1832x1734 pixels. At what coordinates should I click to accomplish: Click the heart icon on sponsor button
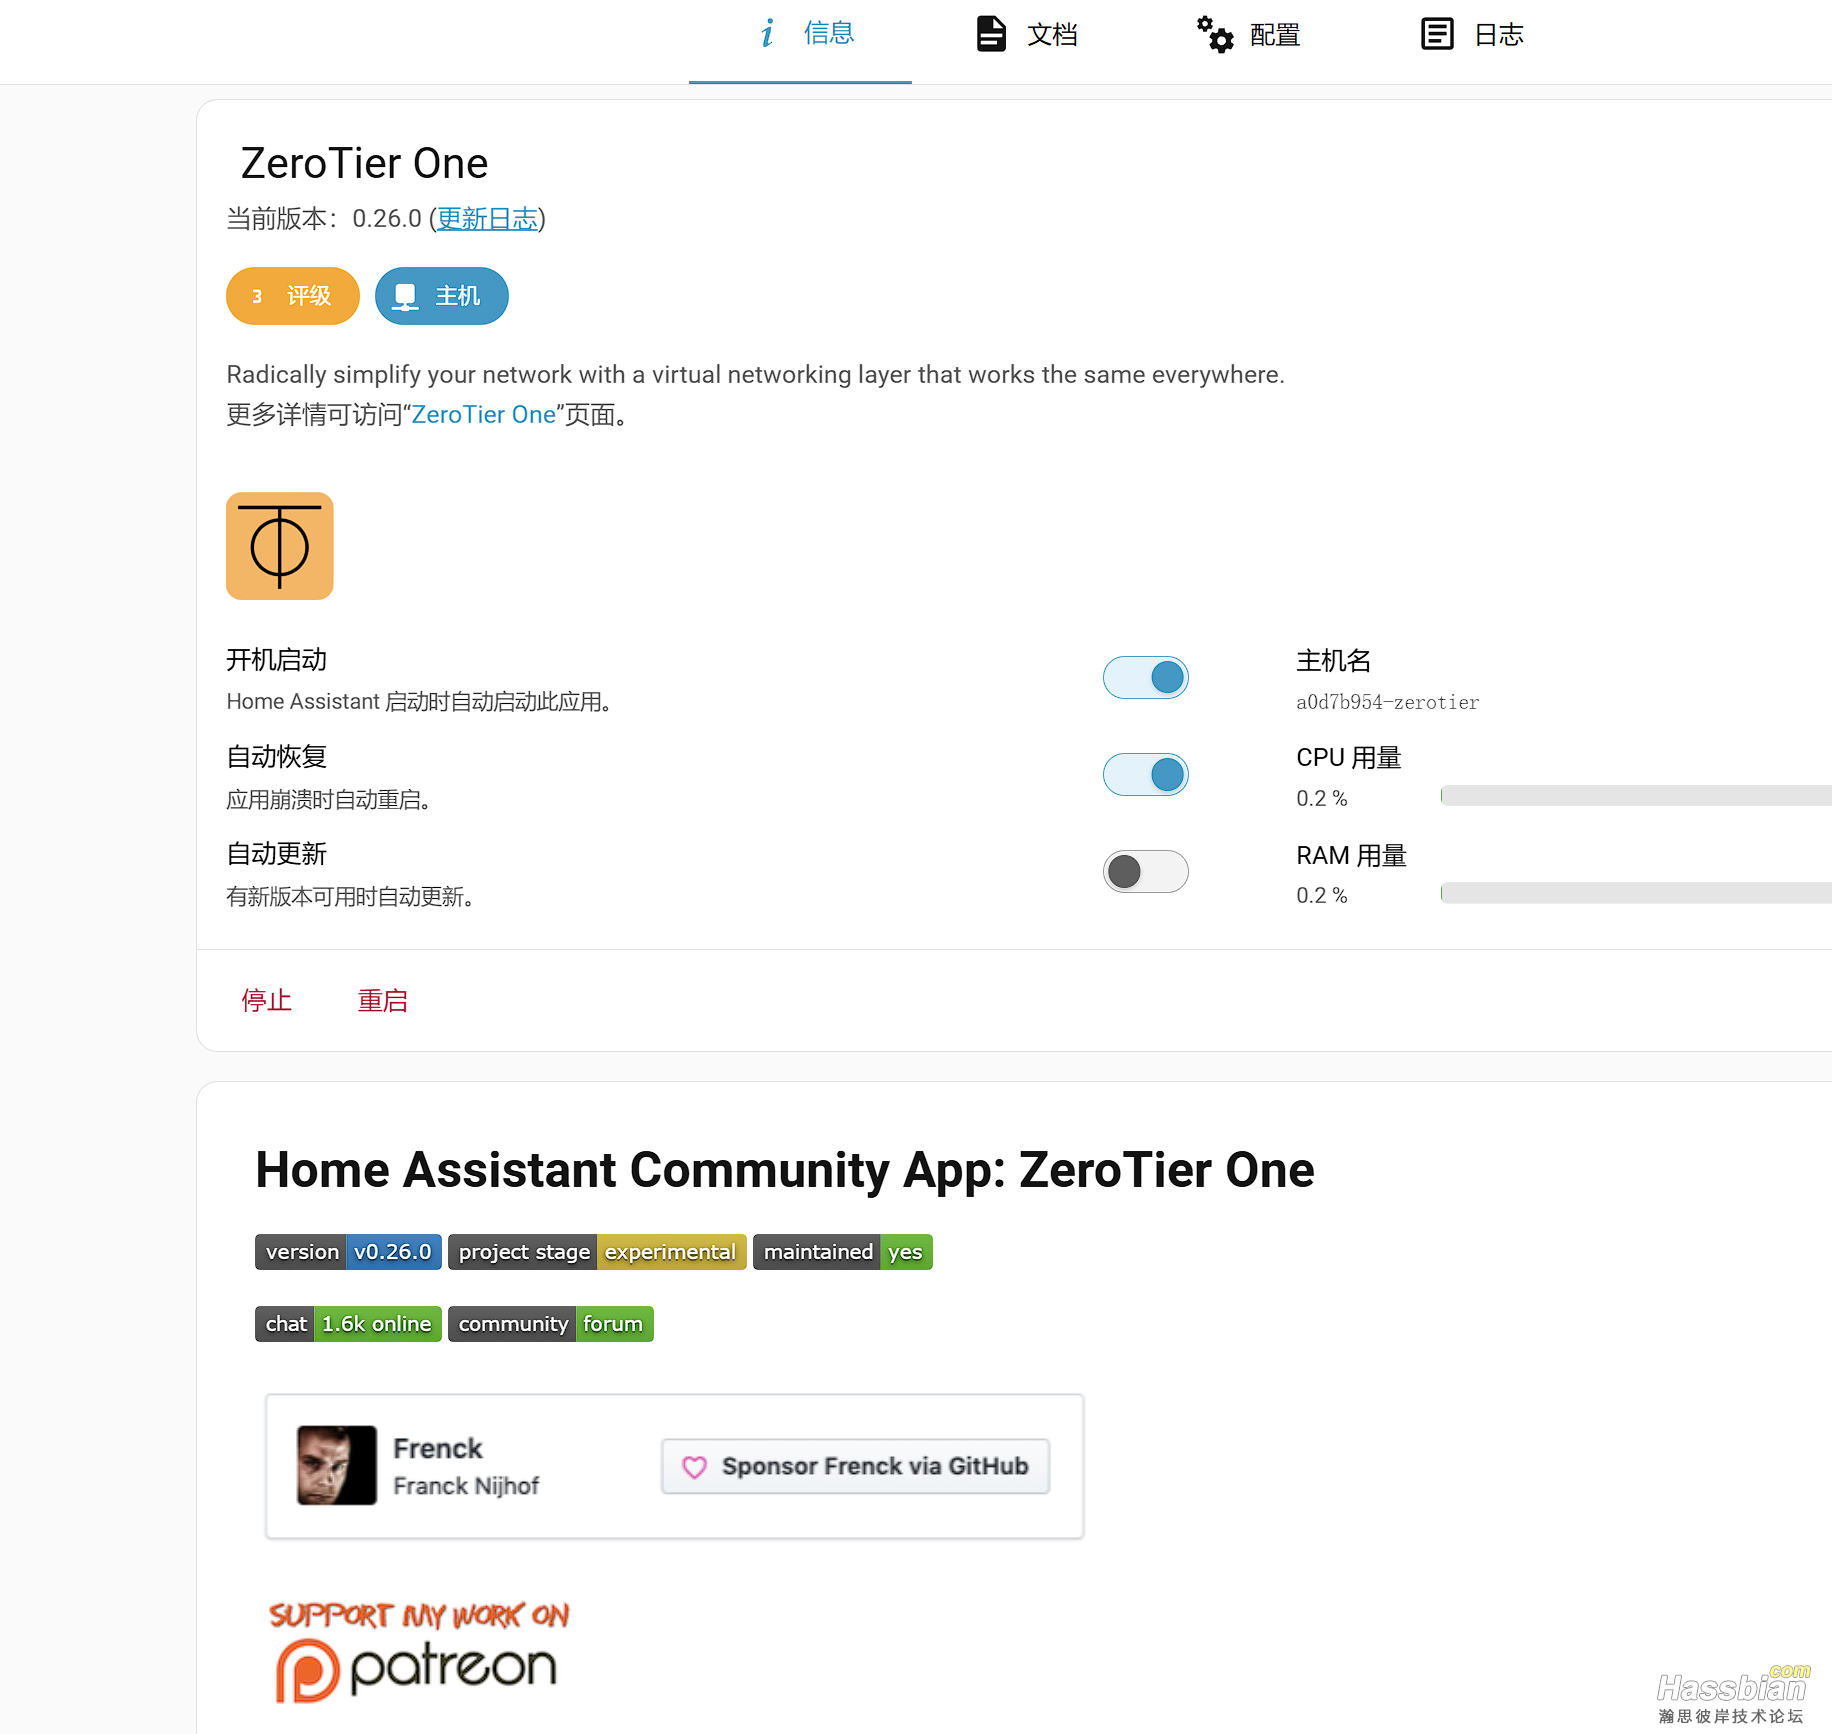click(694, 1467)
